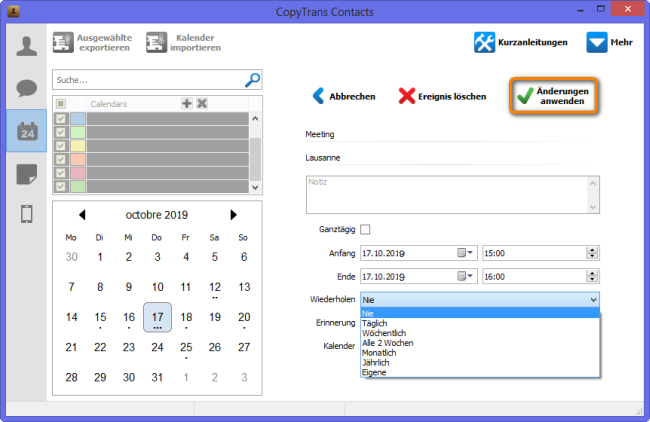Collapse the Wiederholen dropdown arrow
Viewport: 650px width, 422px height.
click(593, 300)
